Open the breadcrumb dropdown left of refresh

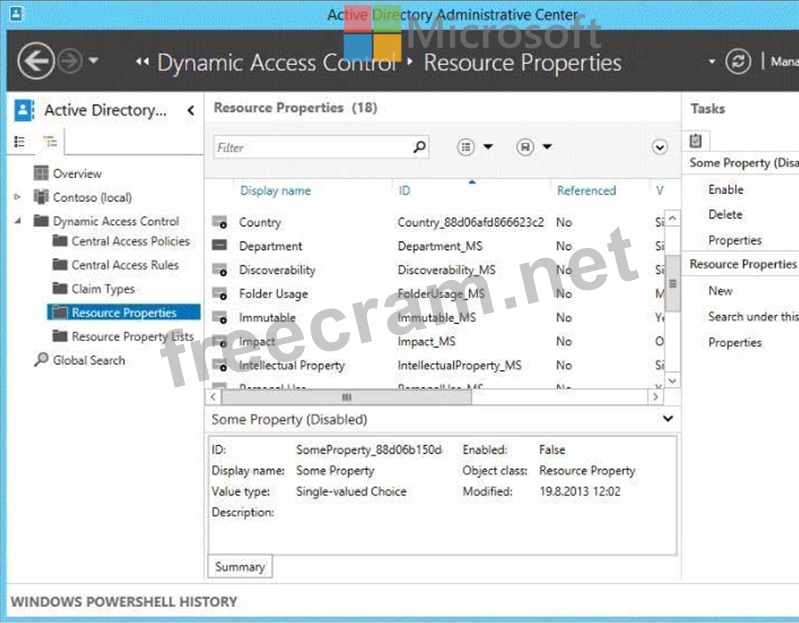pos(712,62)
